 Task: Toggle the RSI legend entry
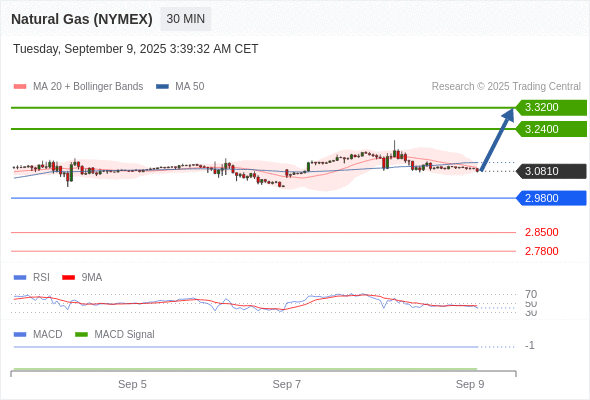[x=32, y=277]
